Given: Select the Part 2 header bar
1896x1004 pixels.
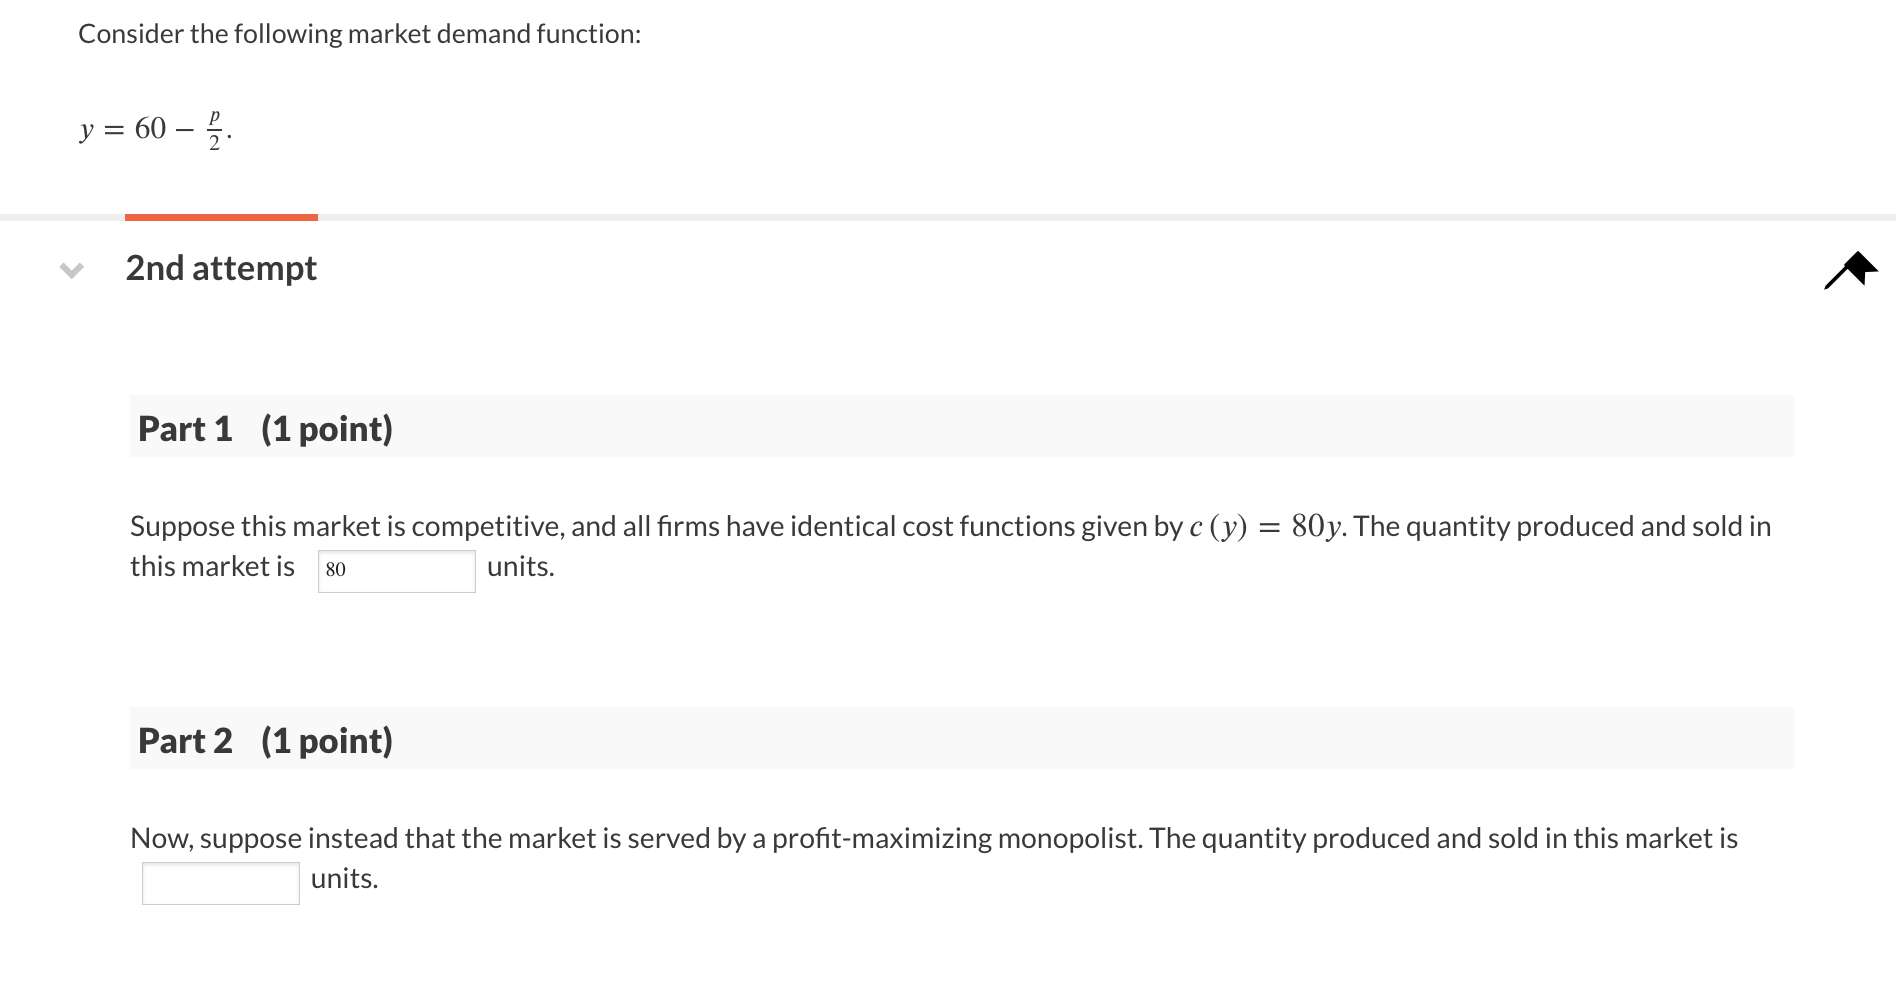Looking at the screenshot, I should [x=959, y=740].
